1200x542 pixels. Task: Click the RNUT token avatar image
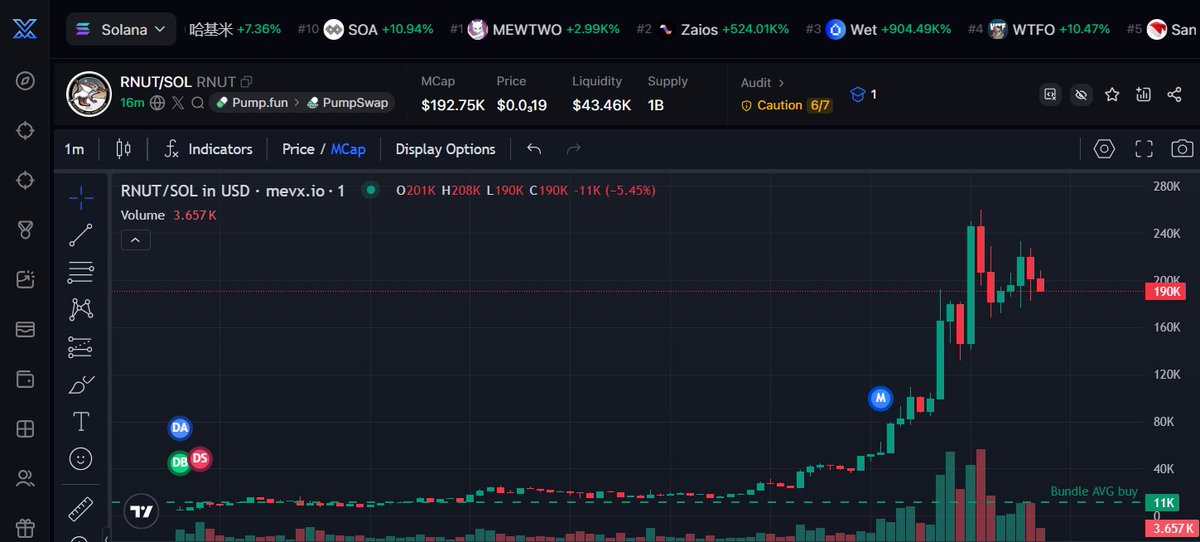click(88, 94)
